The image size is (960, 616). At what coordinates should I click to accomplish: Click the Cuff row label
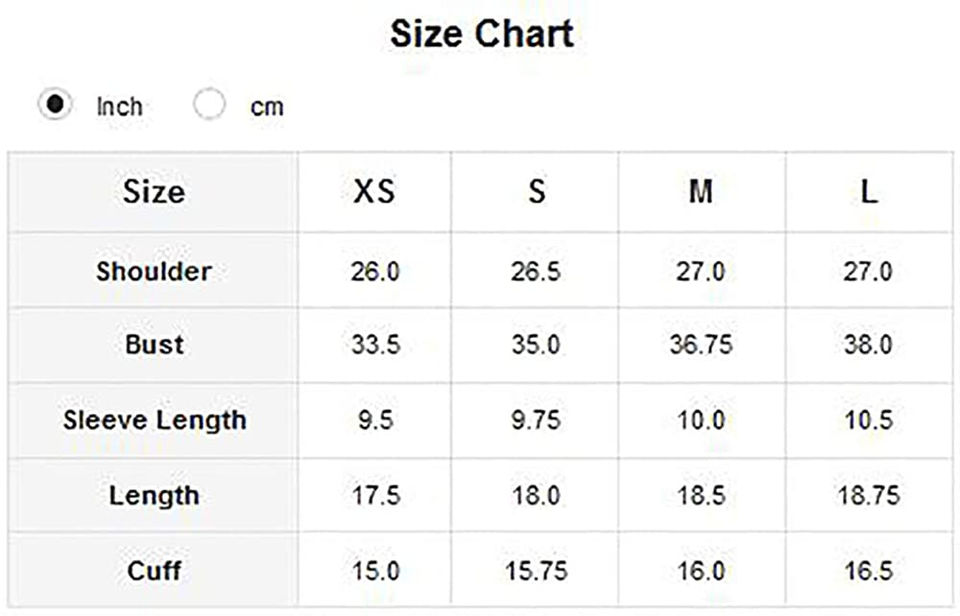tap(154, 571)
